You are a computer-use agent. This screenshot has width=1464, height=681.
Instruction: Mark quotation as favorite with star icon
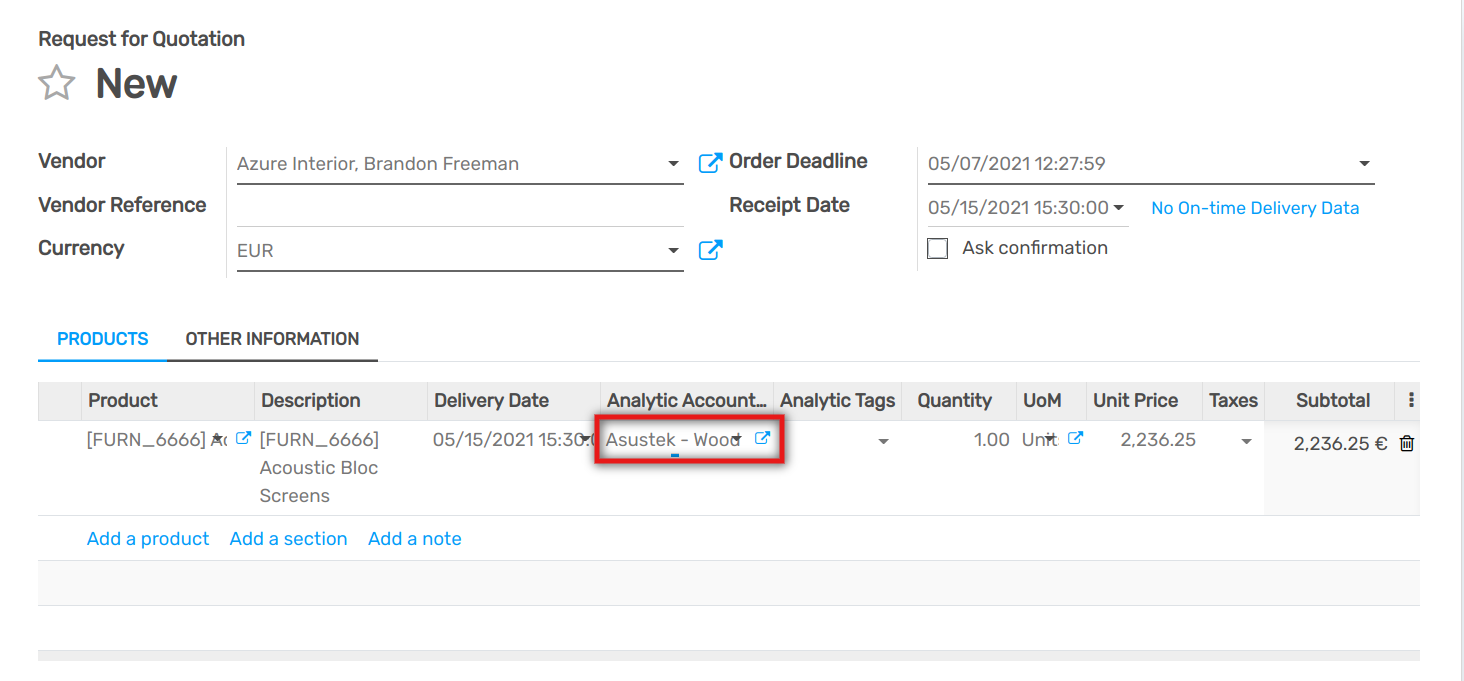[57, 83]
